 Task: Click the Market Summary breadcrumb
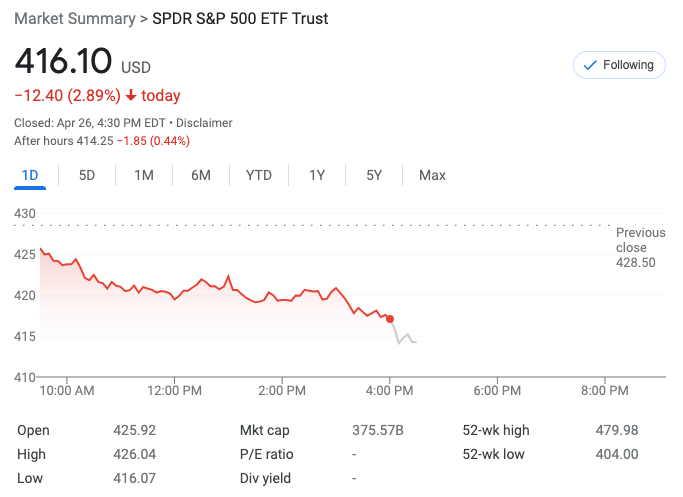click(74, 19)
